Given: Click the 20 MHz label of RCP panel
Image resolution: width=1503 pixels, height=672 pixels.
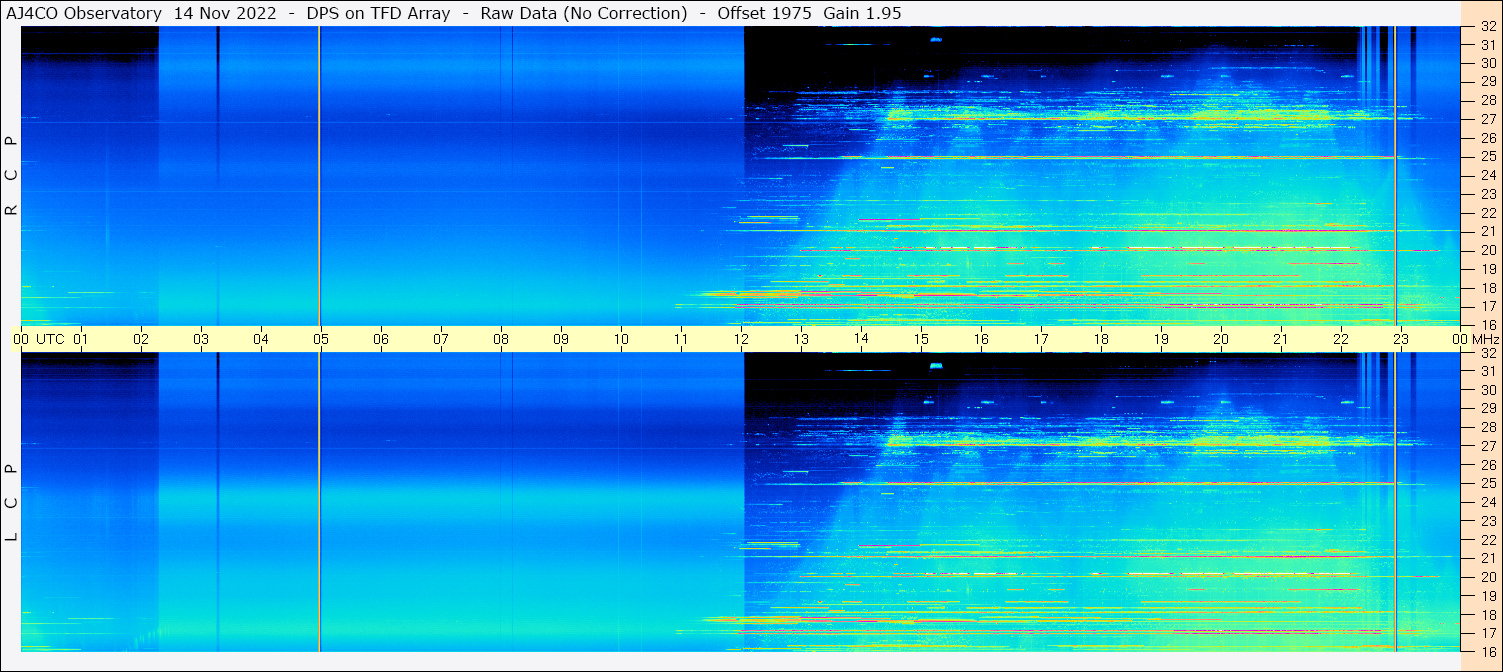Looking at the screenshot, I should click(x=1488, y=250).
